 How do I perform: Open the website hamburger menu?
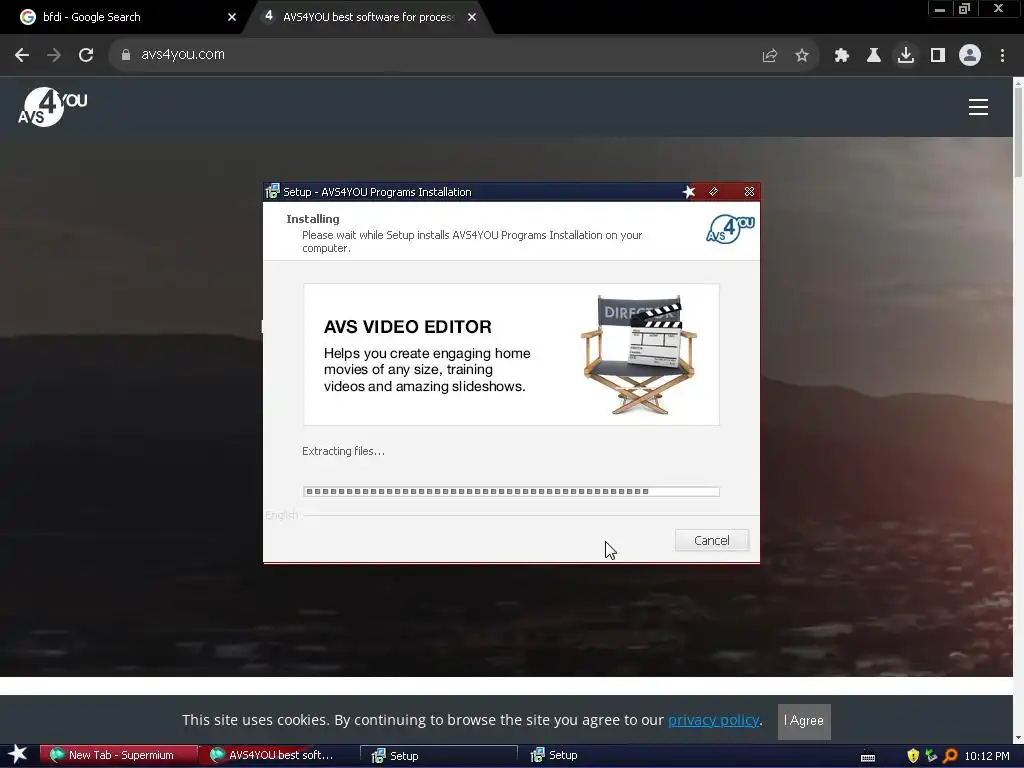click(978, 107)
